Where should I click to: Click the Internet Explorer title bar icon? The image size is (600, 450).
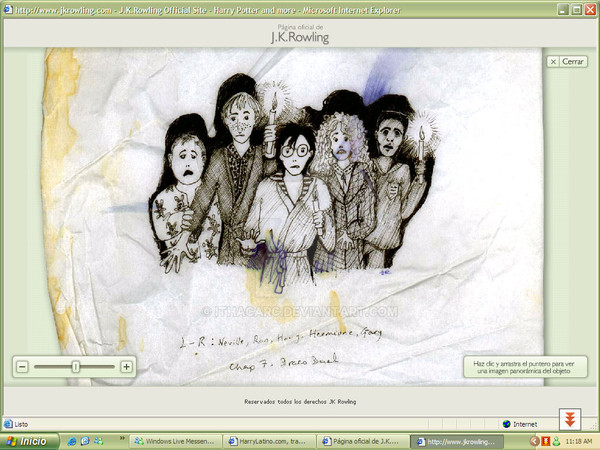coord(8,9)
